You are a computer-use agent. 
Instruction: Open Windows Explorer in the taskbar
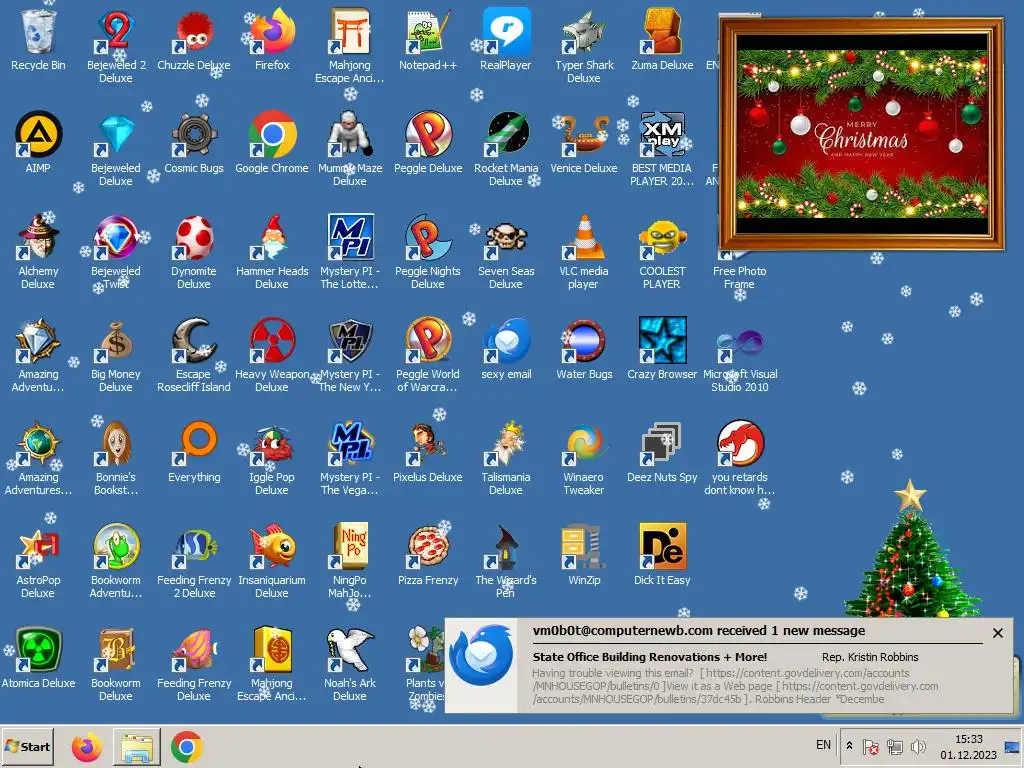click(x=137, y=747)
